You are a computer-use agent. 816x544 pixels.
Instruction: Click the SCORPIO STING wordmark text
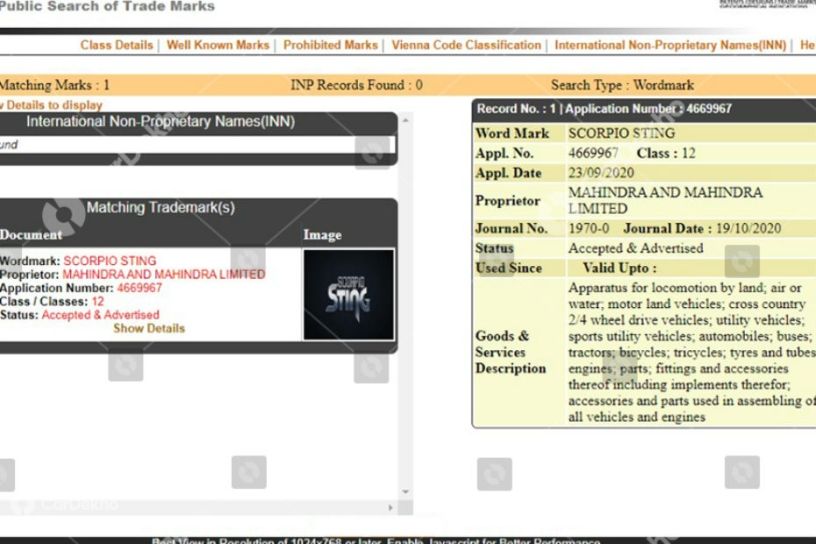pos(110,261)
